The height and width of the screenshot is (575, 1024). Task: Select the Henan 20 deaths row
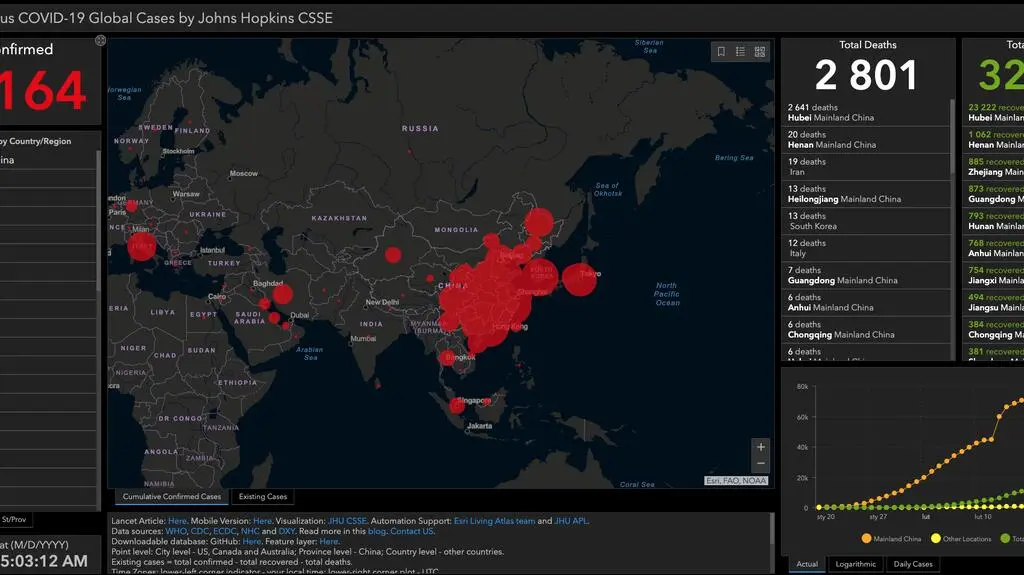pos(866,140)
